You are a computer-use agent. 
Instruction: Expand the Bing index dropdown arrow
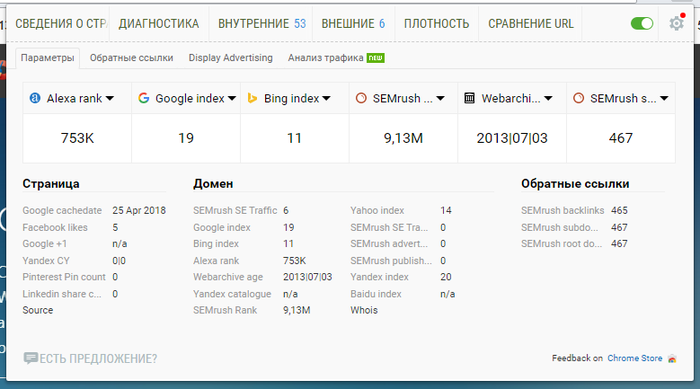point(326,98)
